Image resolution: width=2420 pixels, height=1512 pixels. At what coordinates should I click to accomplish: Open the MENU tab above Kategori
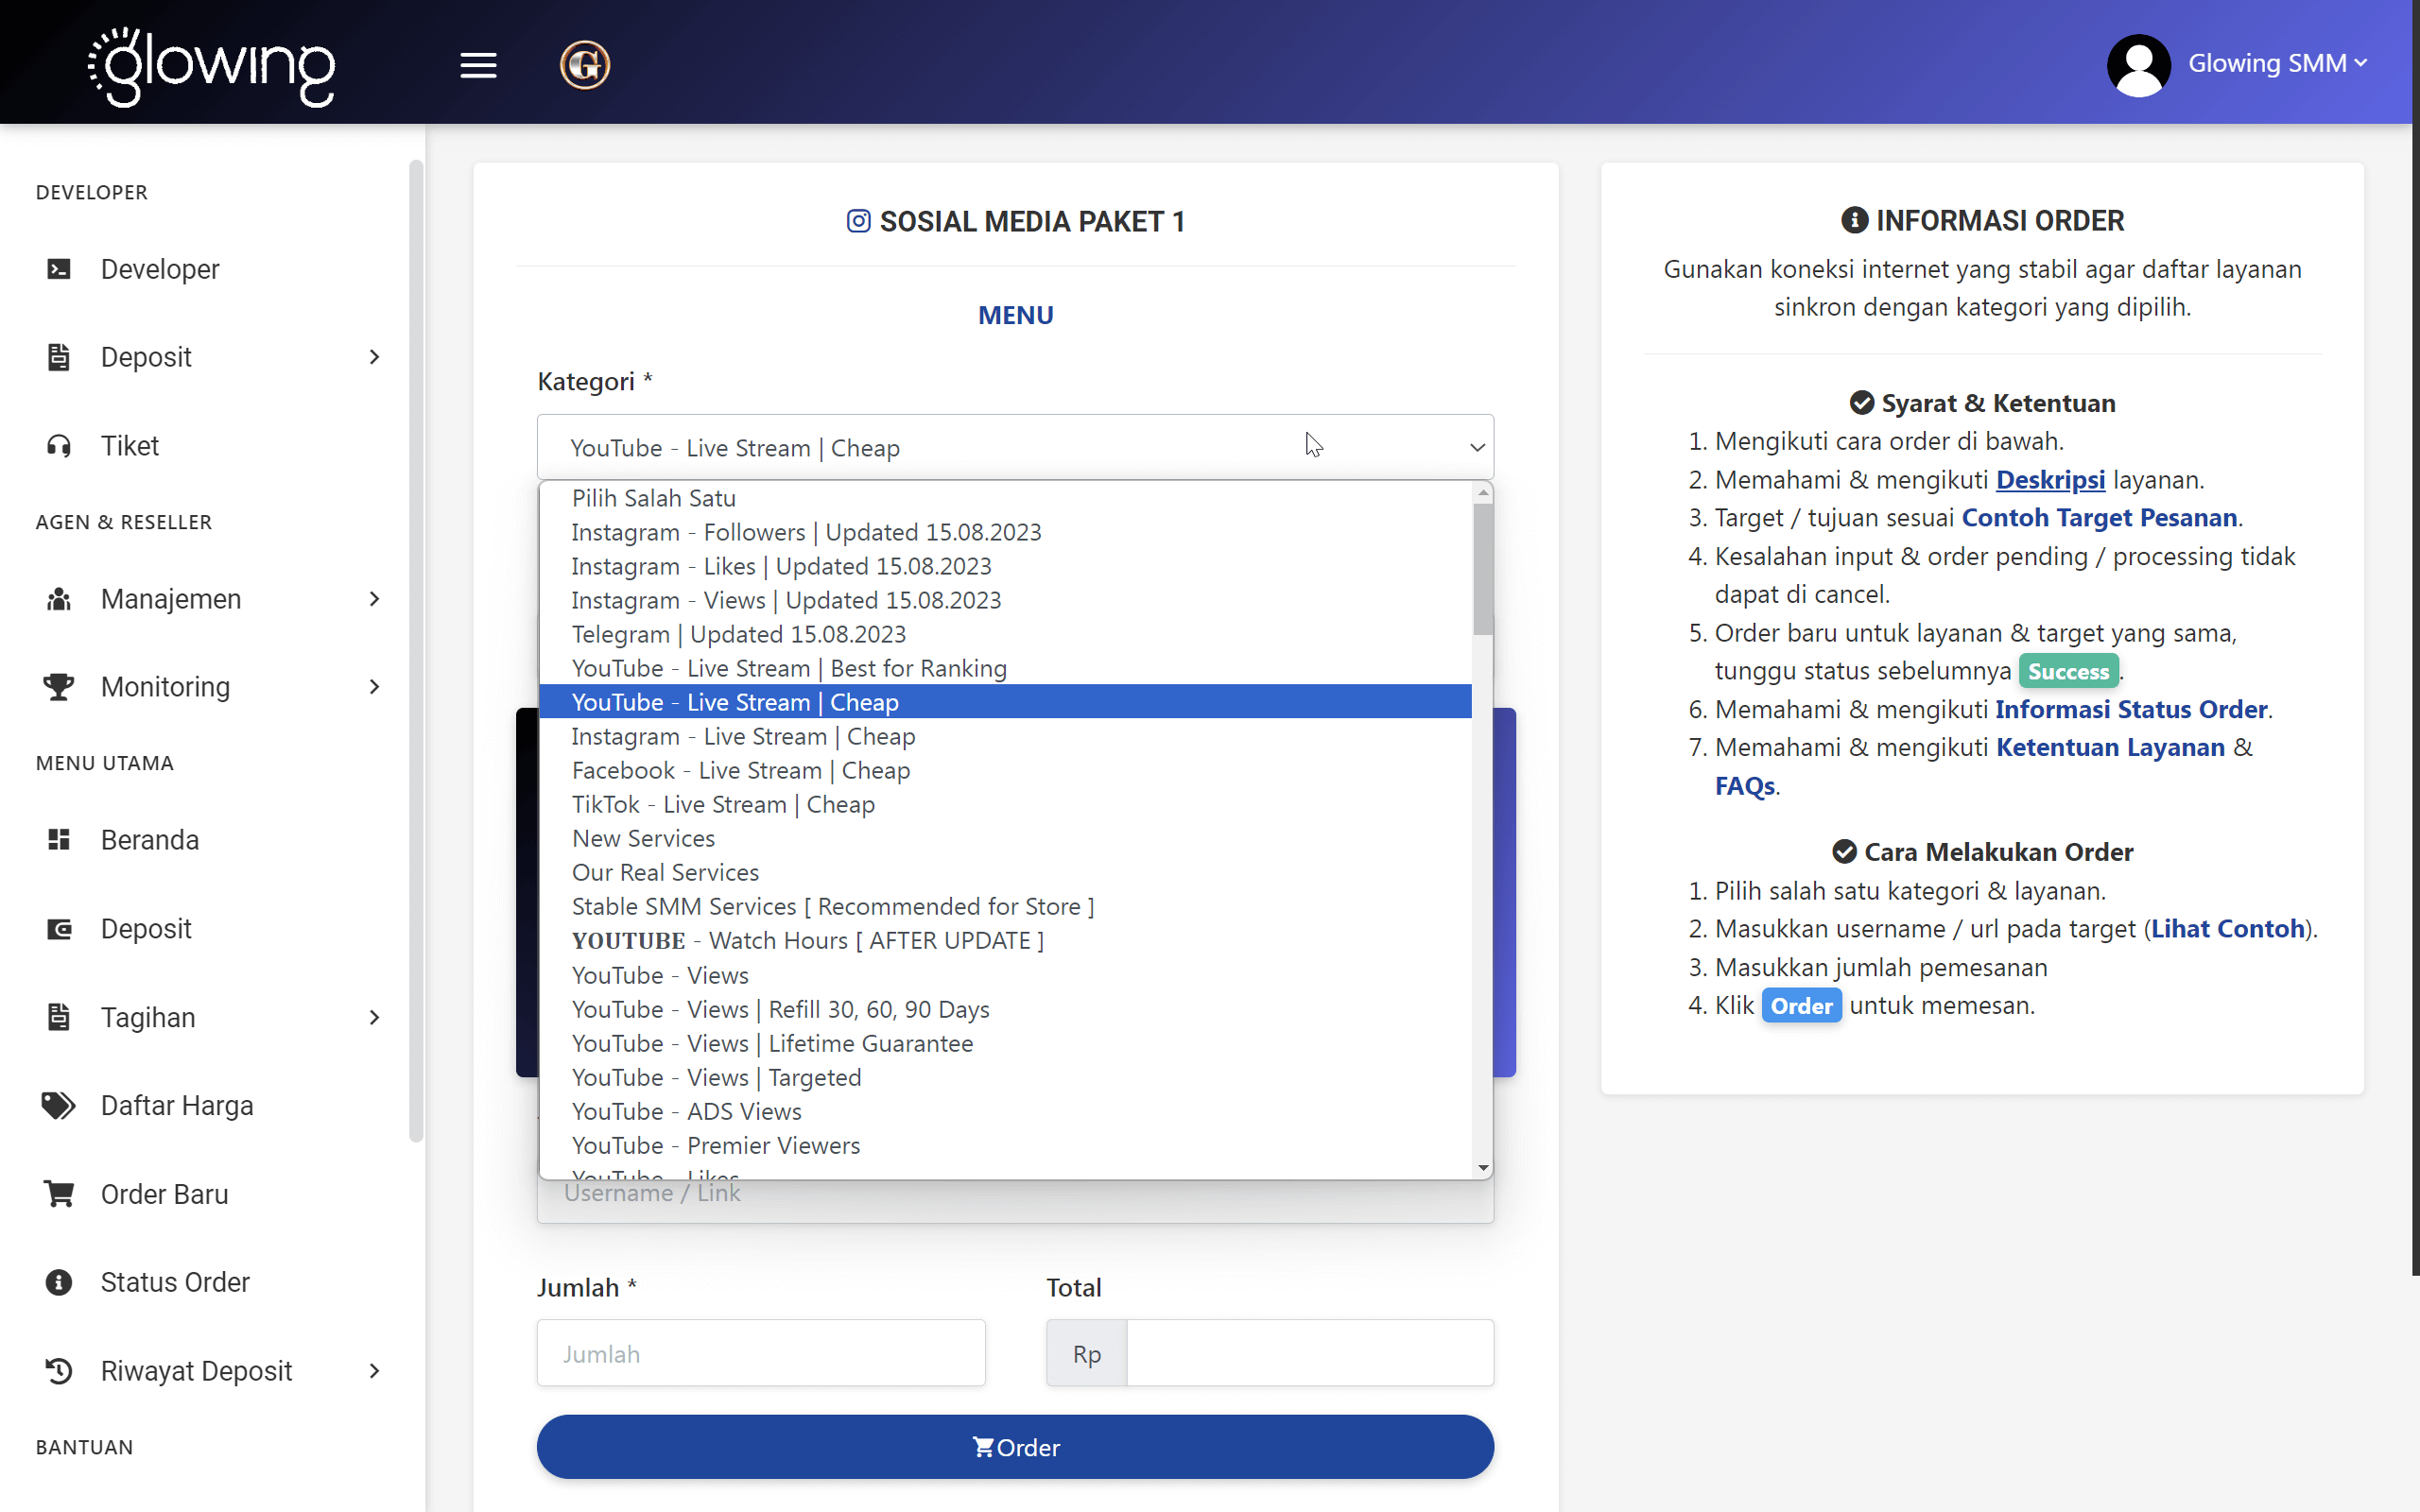coord(1015,314)
